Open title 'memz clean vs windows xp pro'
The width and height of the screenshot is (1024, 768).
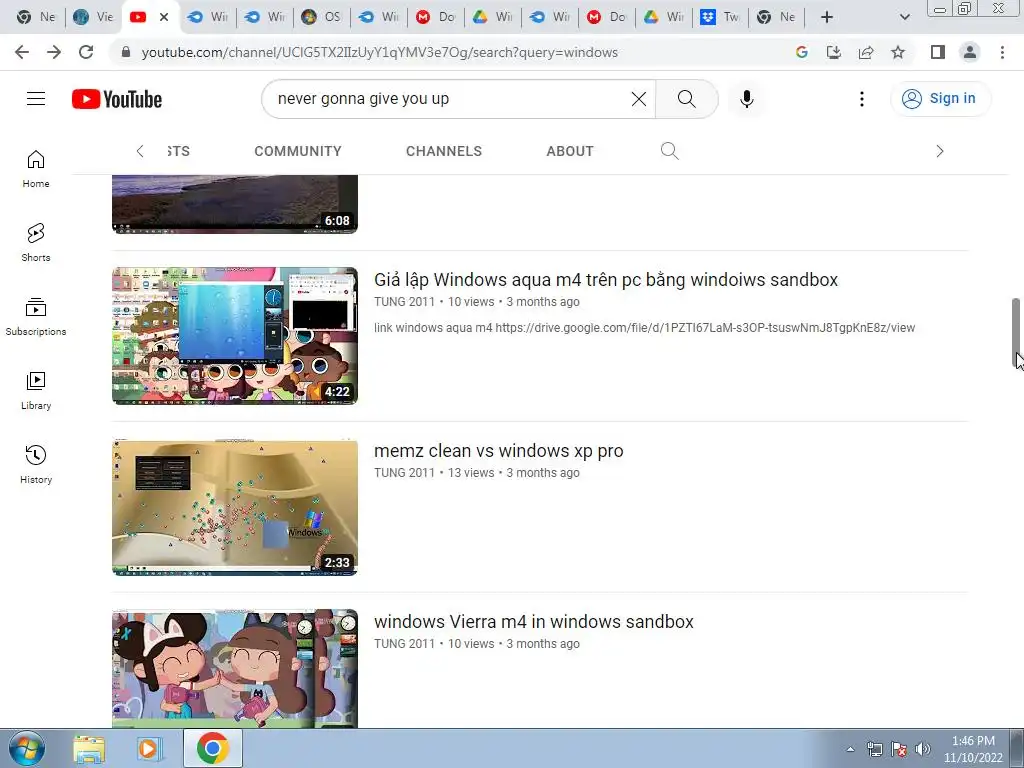click(498, 451)
